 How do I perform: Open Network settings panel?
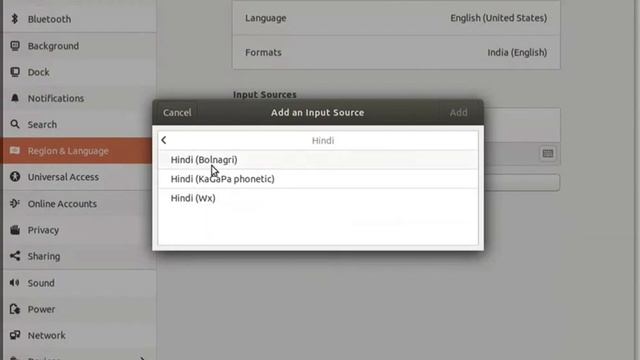79,335
